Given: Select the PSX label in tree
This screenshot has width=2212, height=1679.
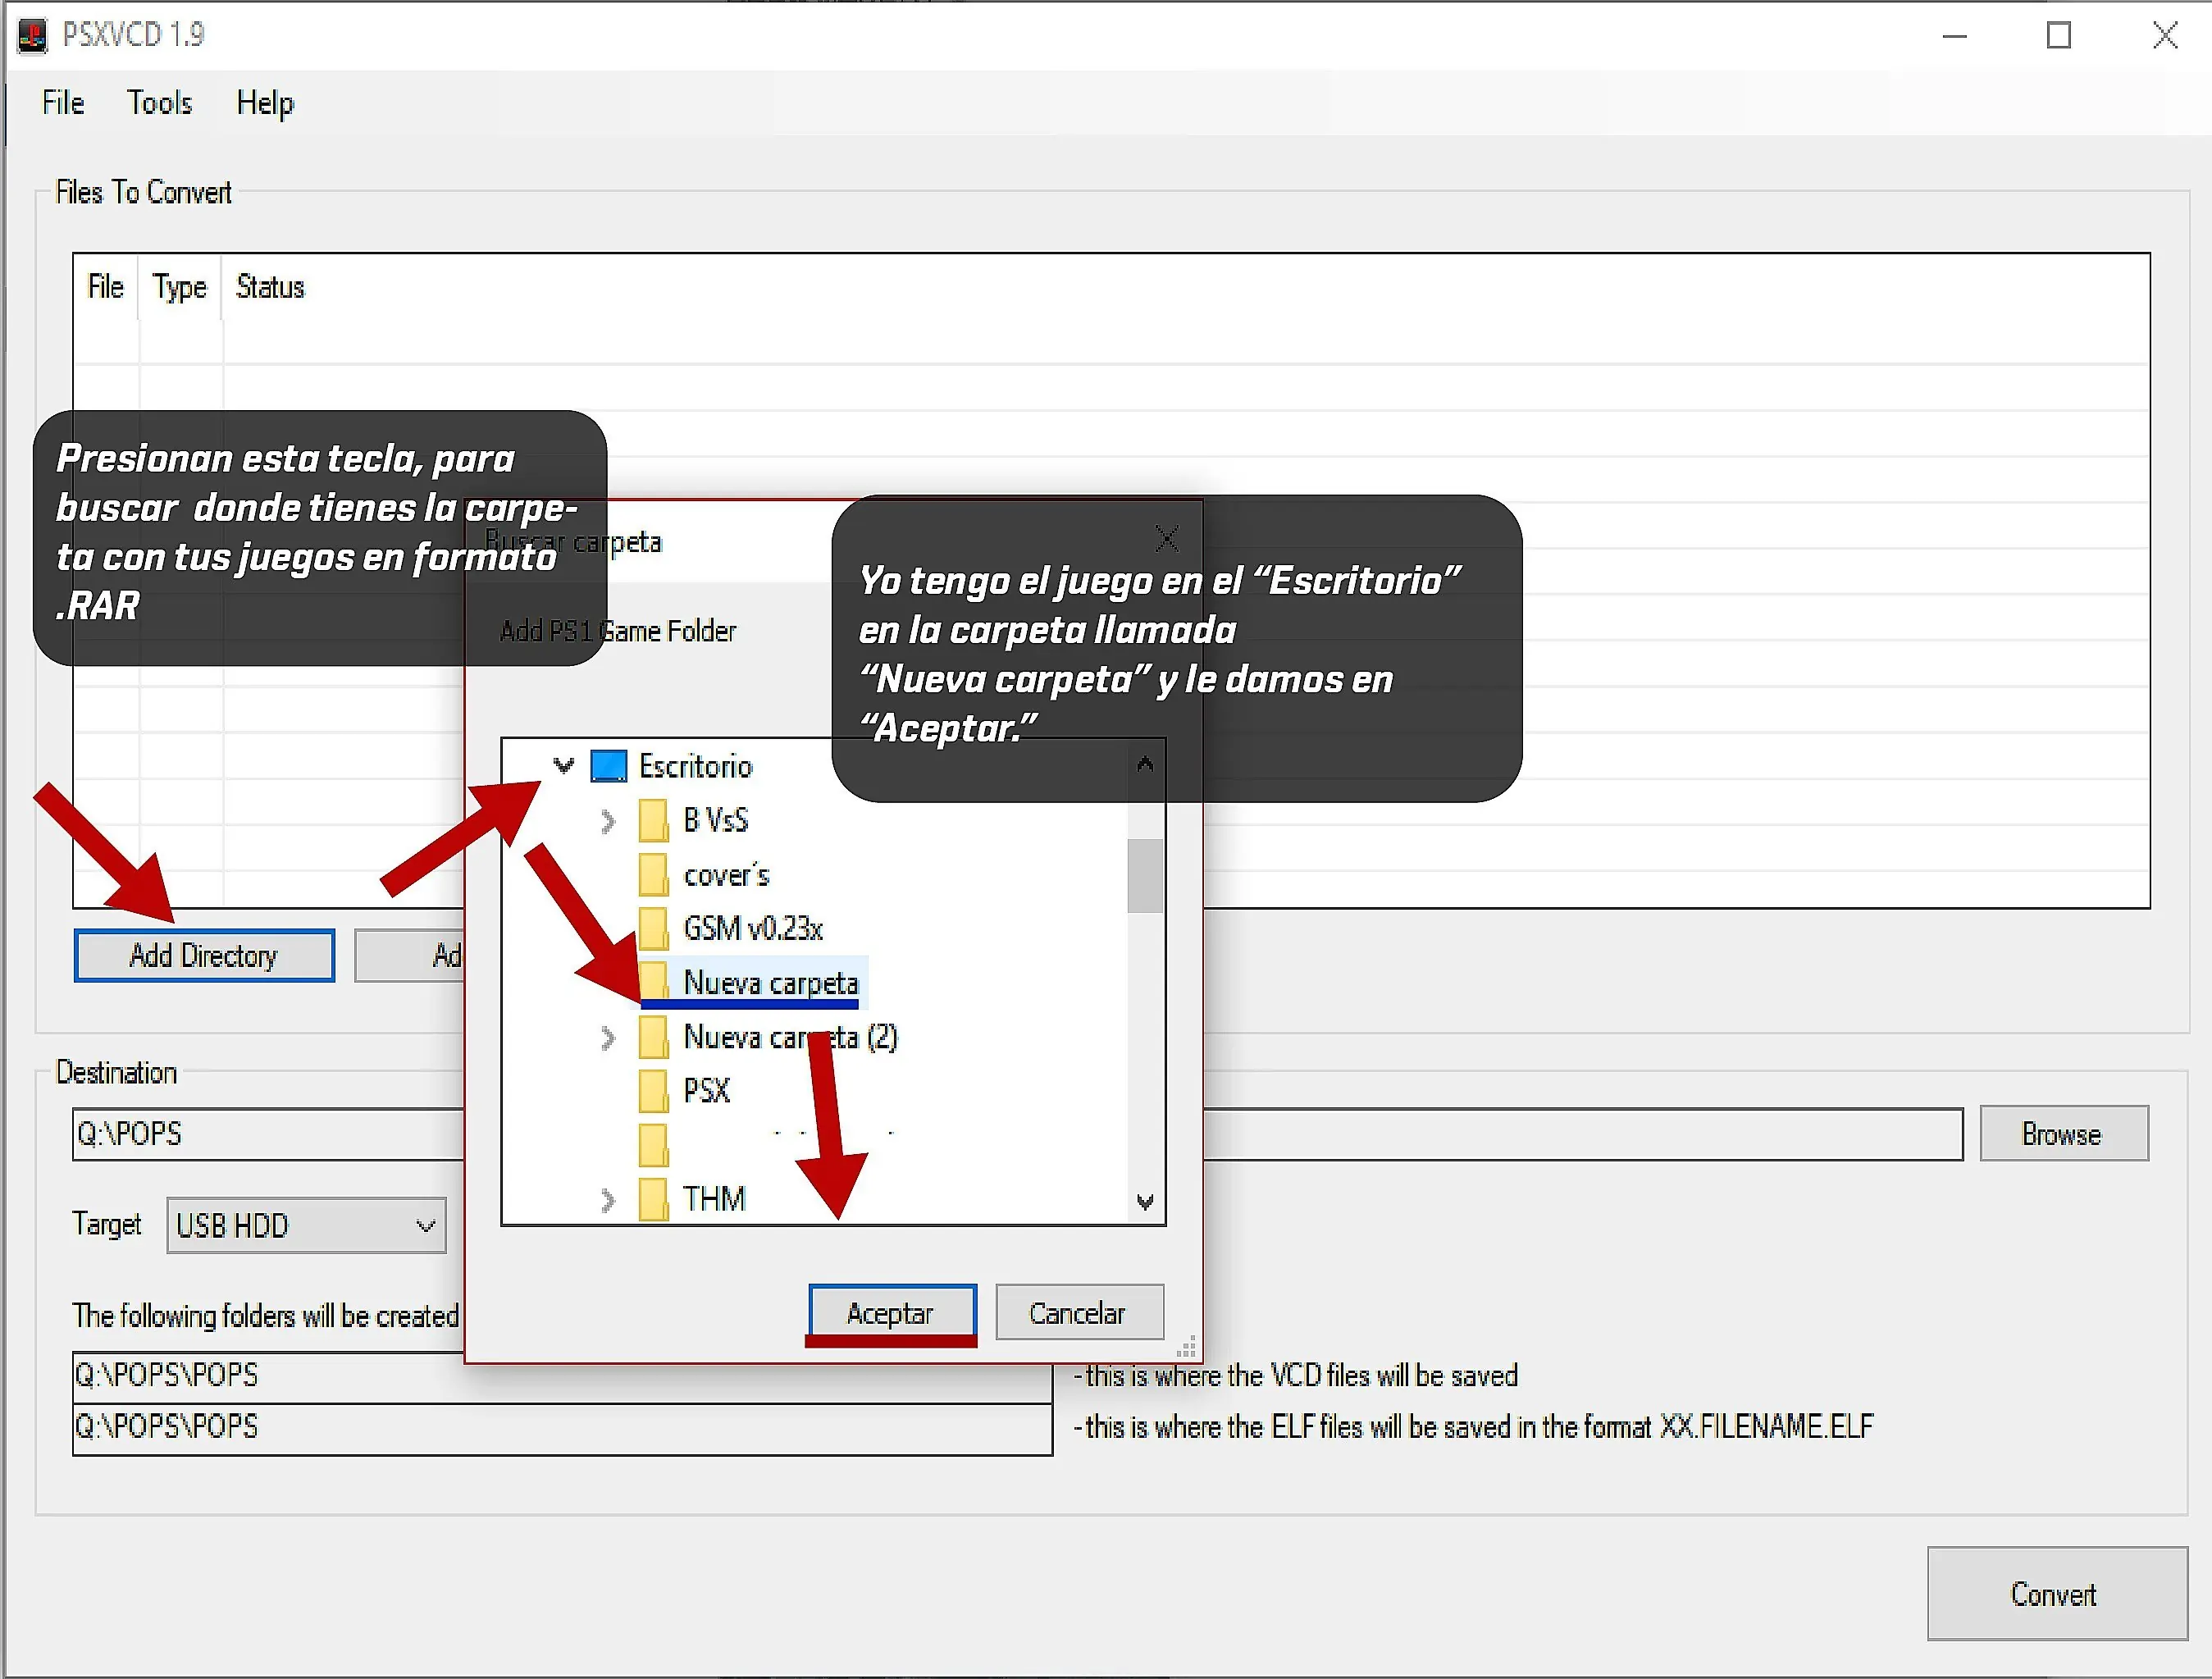Looking at the screenshot, I should (707, 1091).
